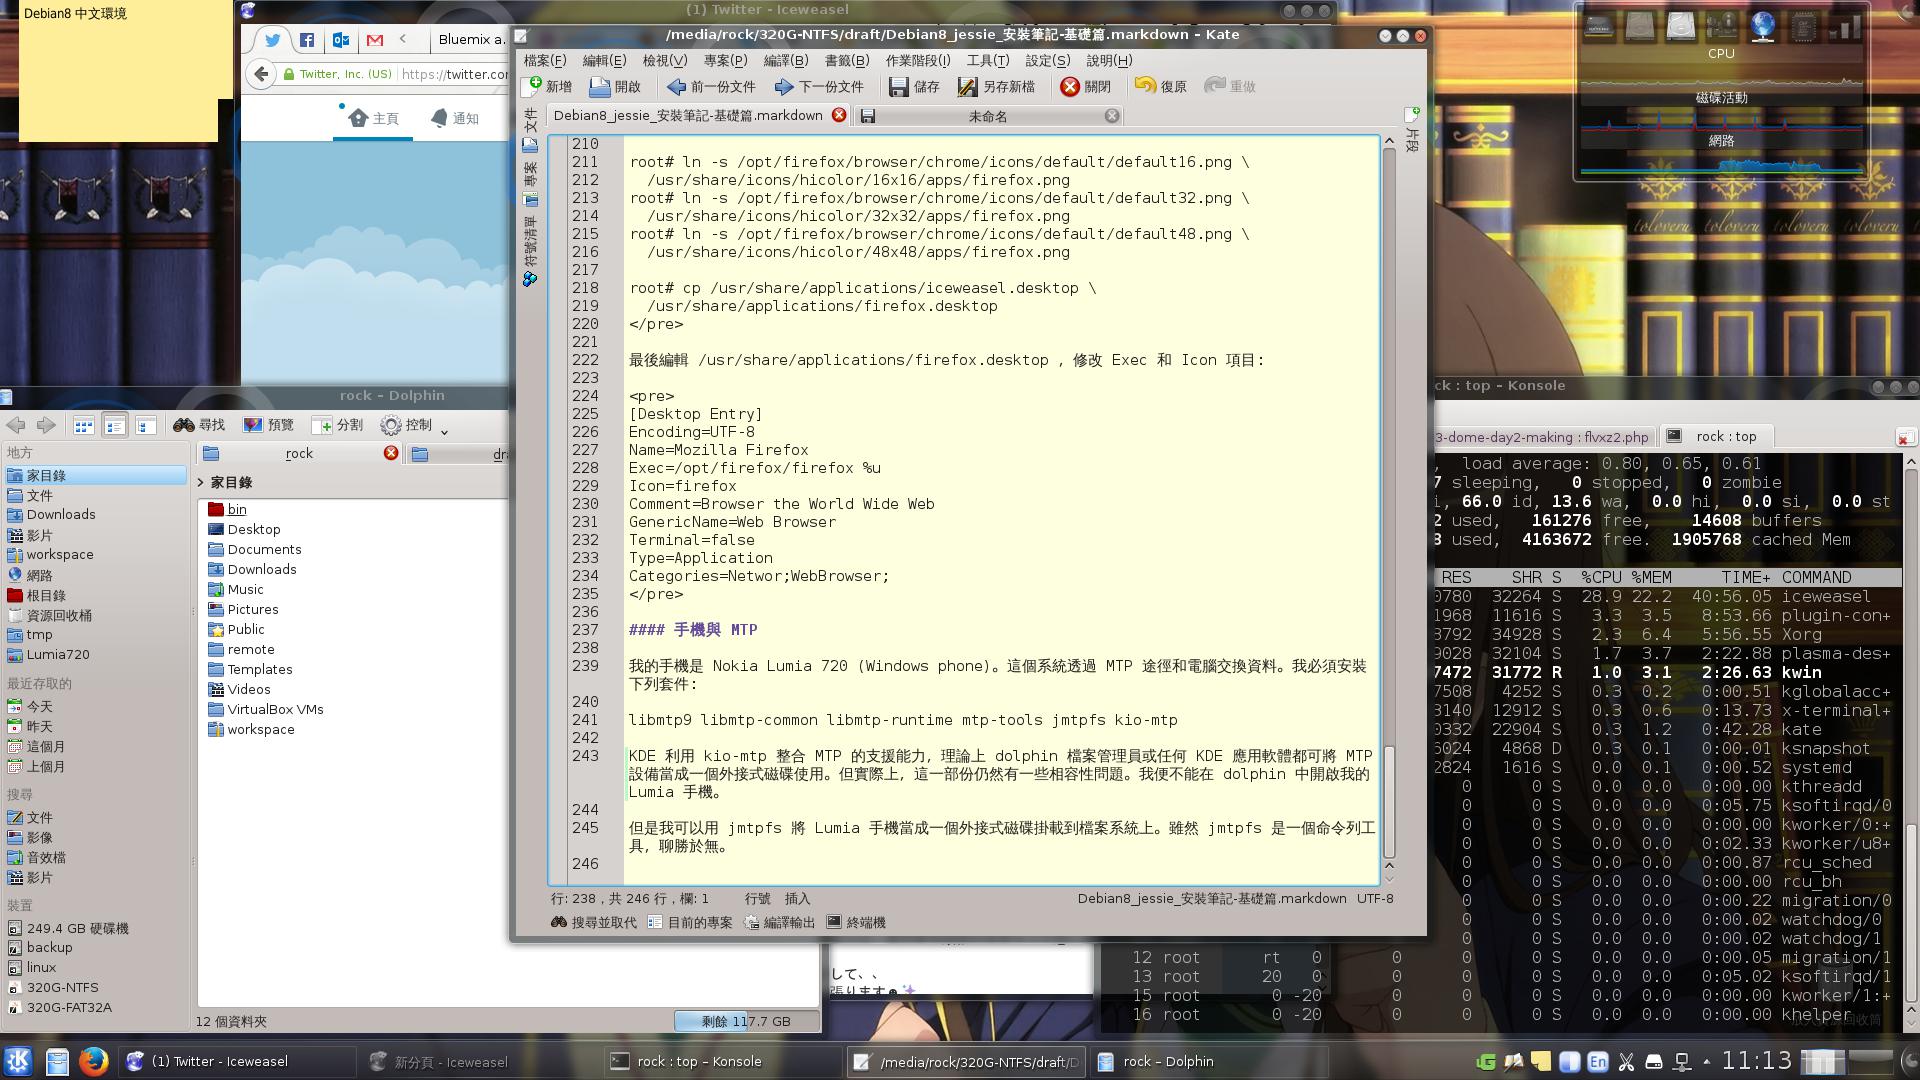Show hidden system tray icons arrow
The width and height of the screenshot is (1920, 1080).
pyautogui.click(x=1706, y=1061)
